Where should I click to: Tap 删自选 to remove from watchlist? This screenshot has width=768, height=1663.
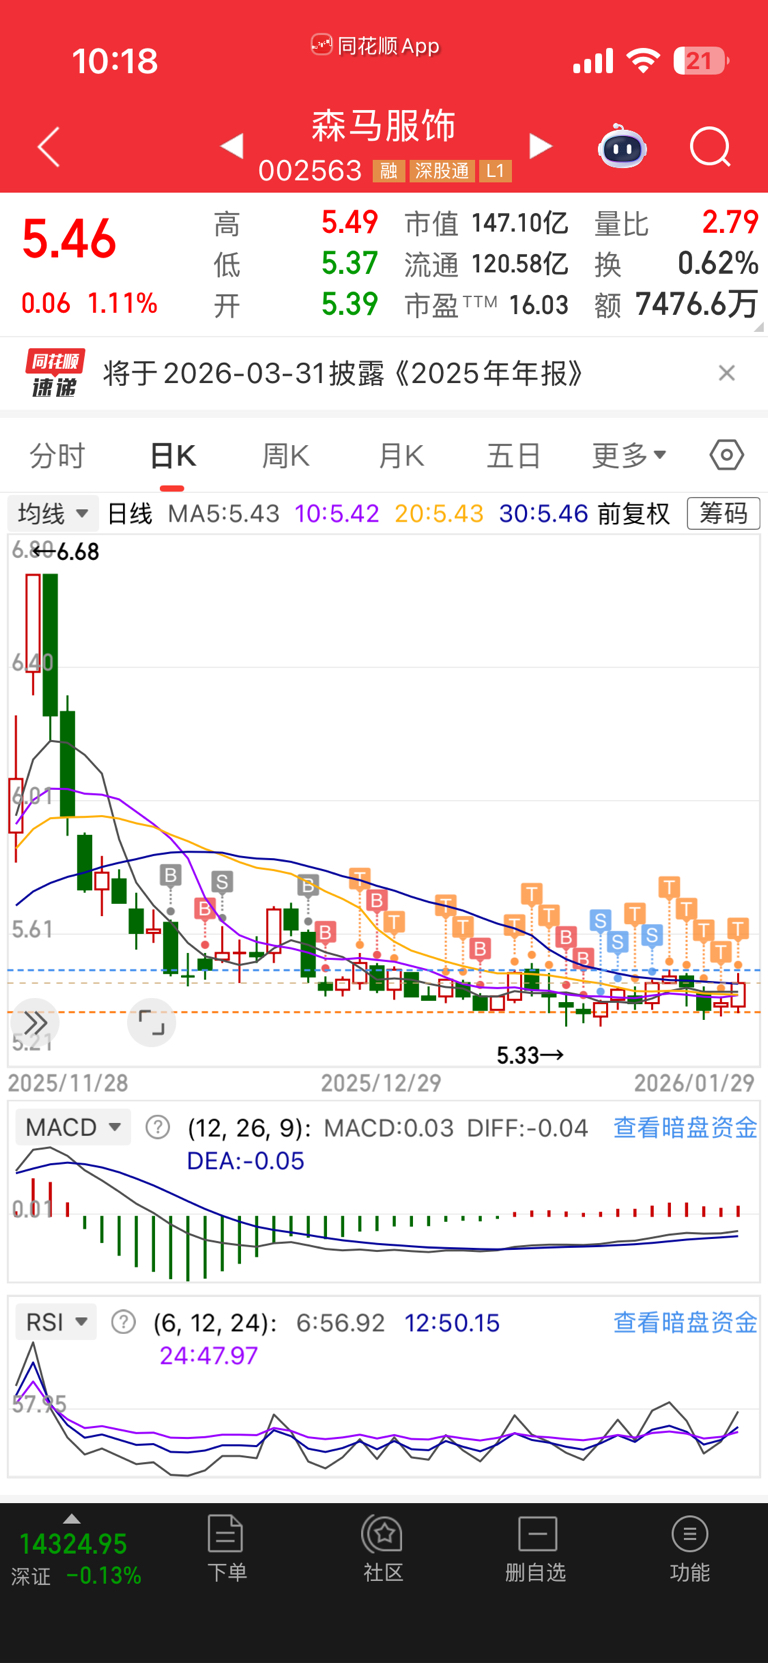[536, 1548]
